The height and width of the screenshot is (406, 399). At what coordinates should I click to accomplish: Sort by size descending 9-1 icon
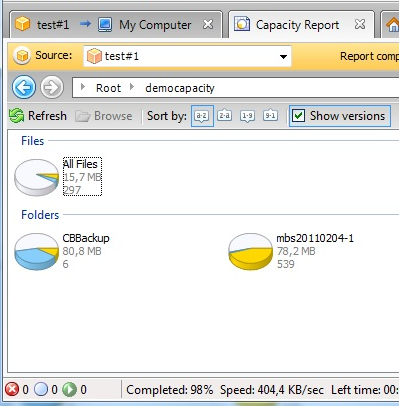[270, 116]
